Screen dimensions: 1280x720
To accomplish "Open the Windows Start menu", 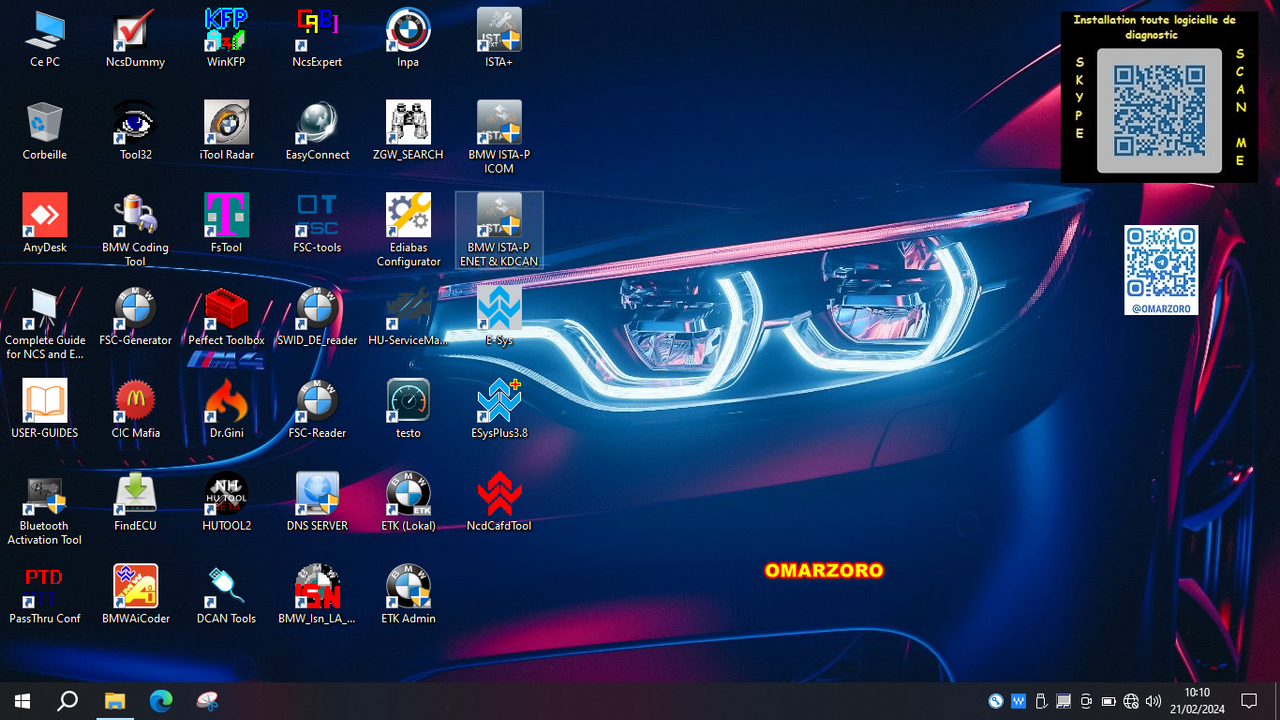I will click(22, 701).
